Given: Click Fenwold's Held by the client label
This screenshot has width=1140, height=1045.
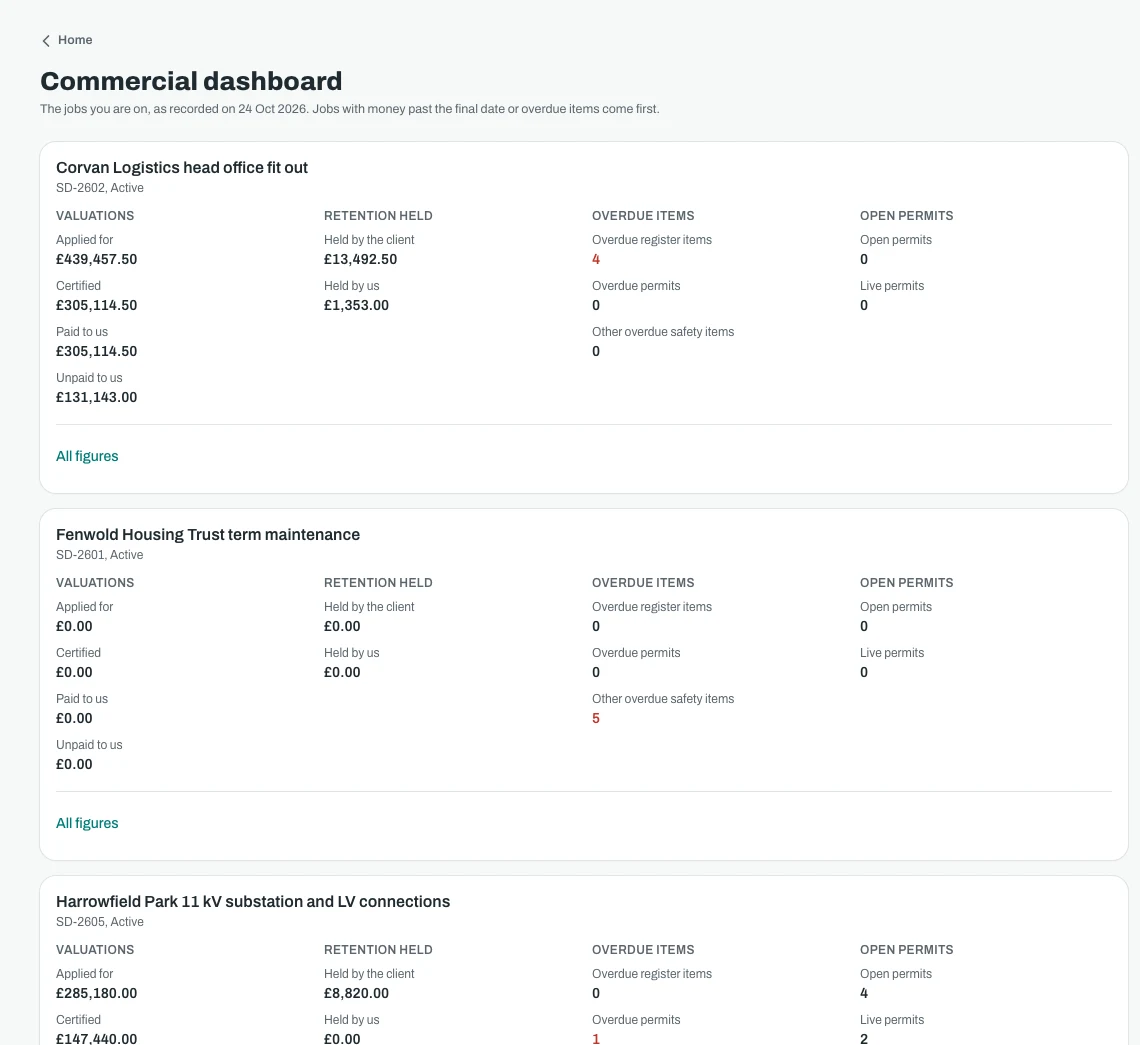Looking at the screenshot, I should pos(369,607).
